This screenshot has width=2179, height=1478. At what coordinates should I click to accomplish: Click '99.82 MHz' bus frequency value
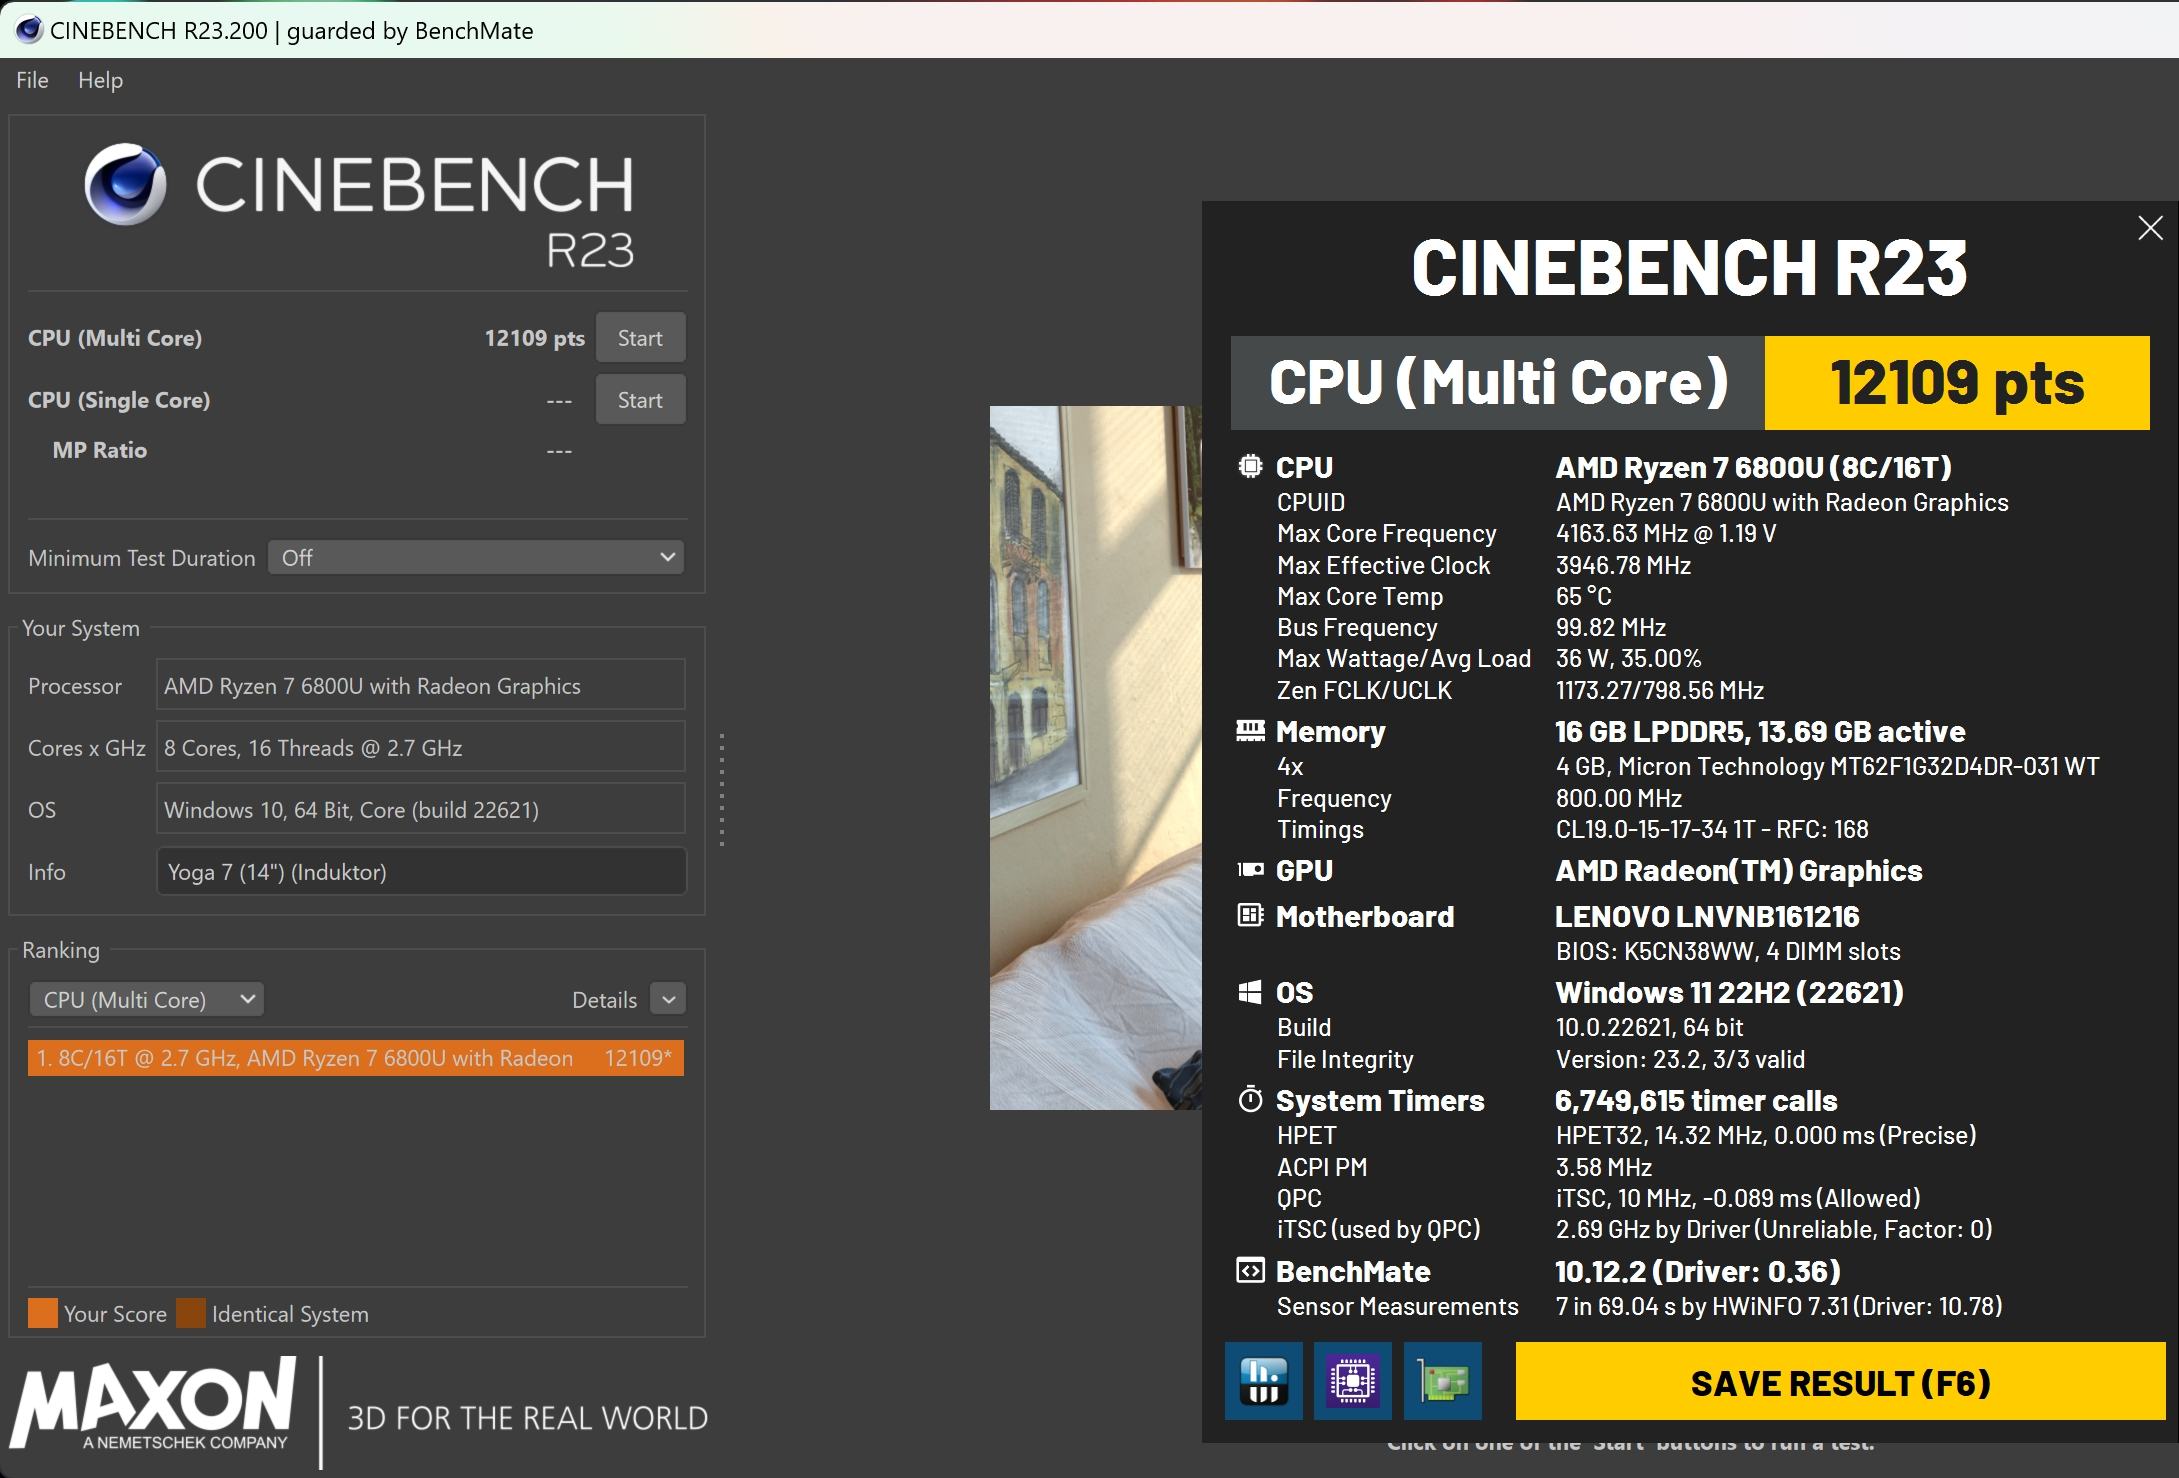[1611, 627]
